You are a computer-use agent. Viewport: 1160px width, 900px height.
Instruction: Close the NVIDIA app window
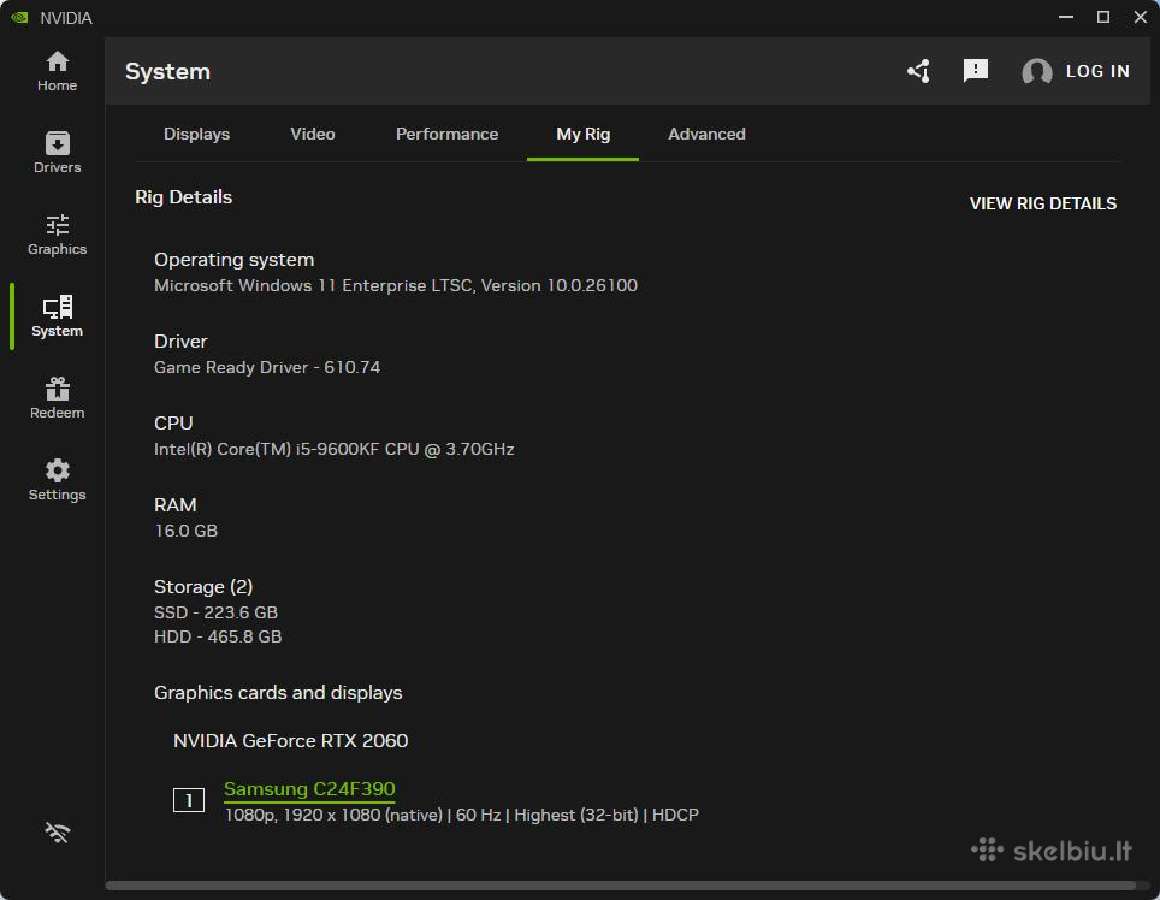coord(1140,17)
